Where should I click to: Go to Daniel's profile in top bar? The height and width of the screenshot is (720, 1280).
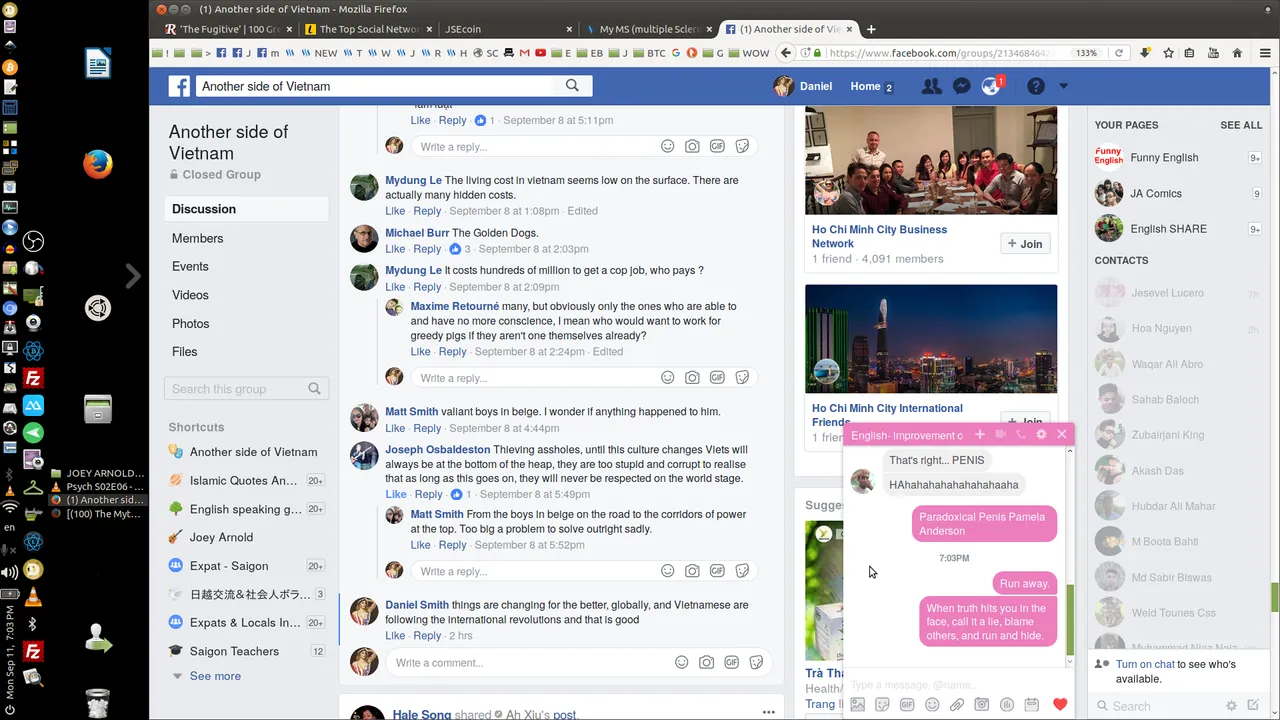tap(803, 86)
